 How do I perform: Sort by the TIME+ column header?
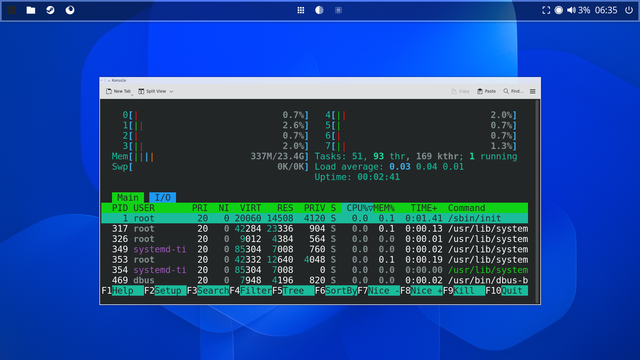(x=424, y=208)
